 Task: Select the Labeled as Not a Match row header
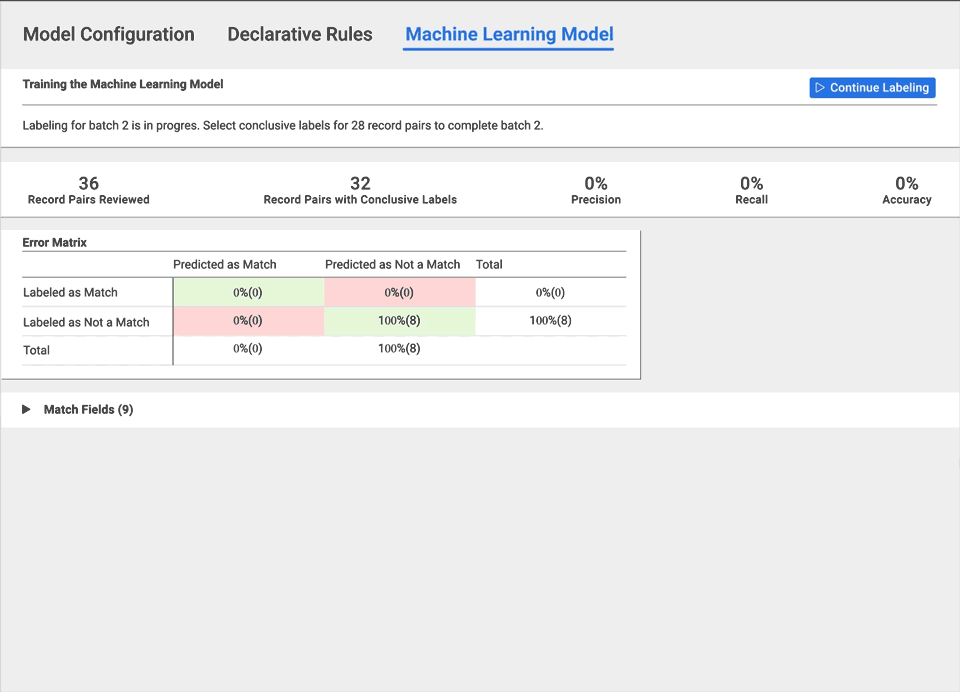point(86,322)
